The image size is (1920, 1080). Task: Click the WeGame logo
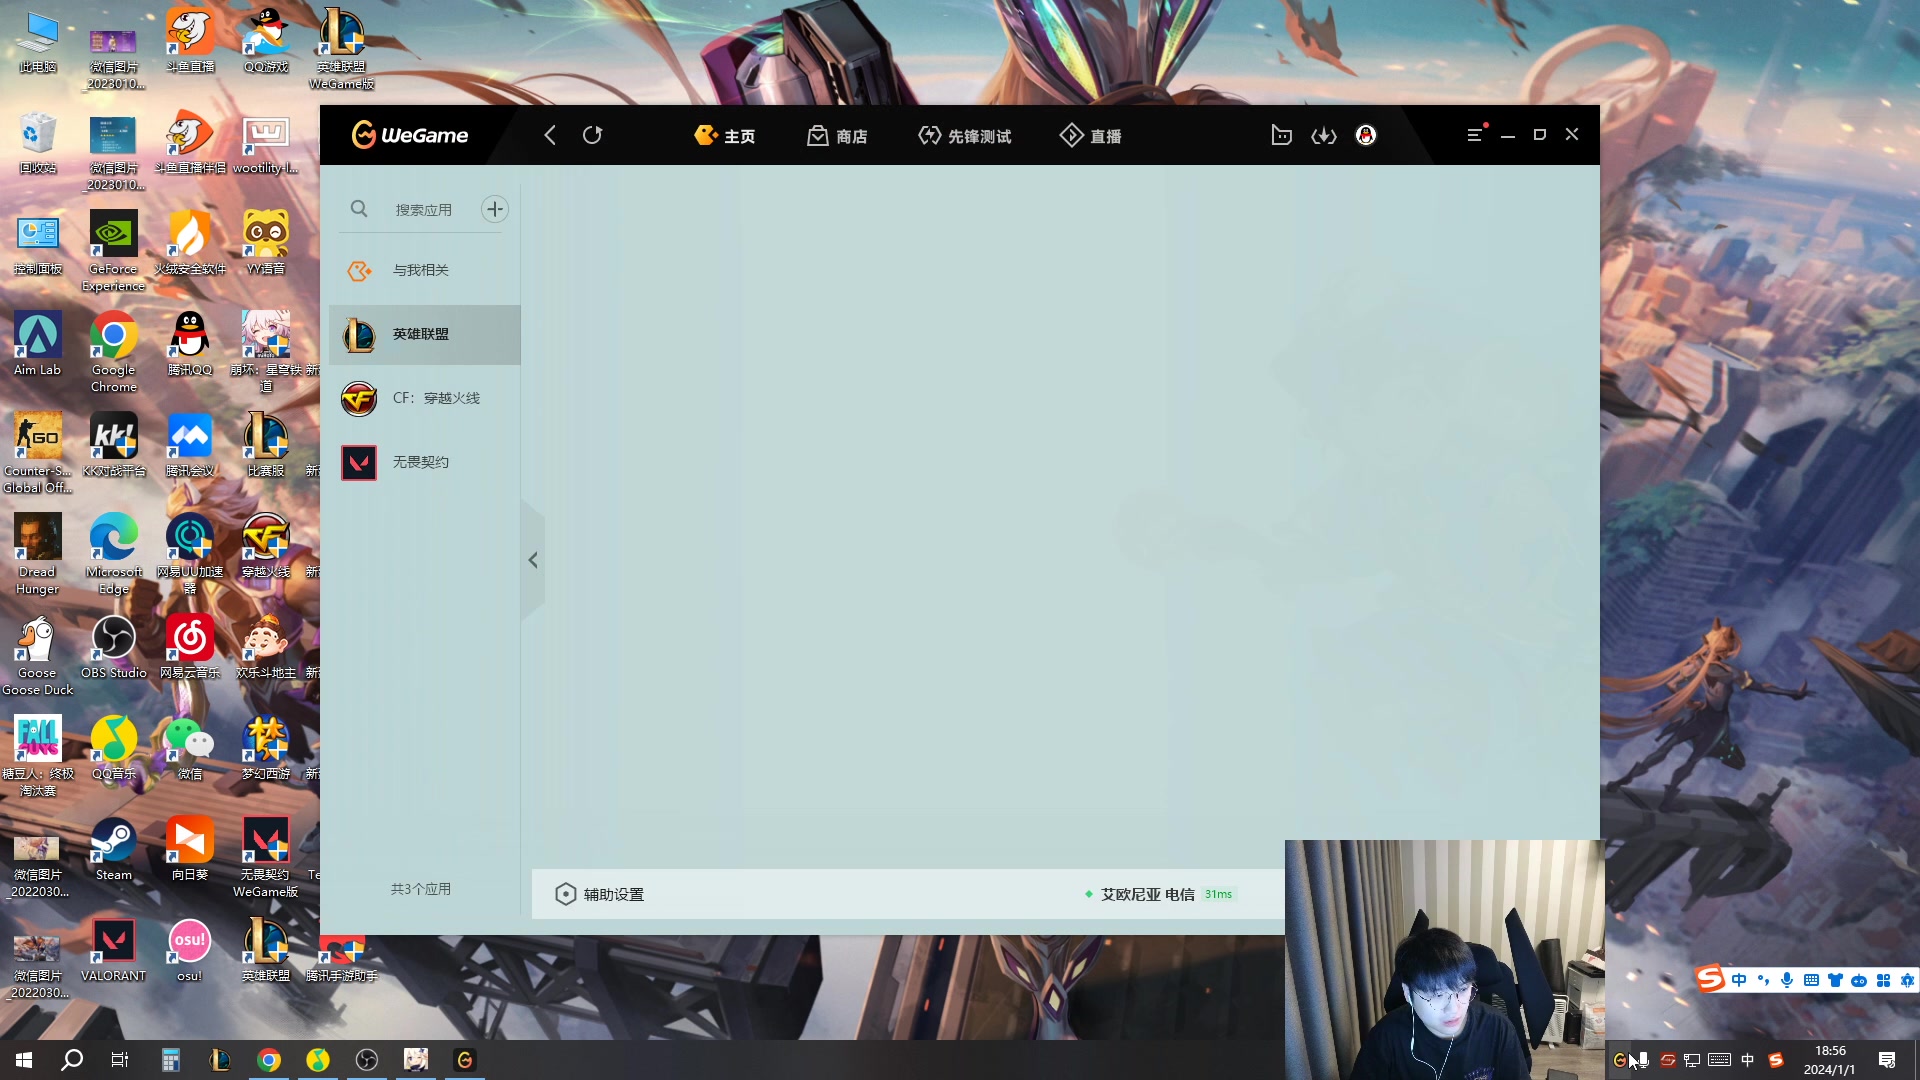pos(410,135)
